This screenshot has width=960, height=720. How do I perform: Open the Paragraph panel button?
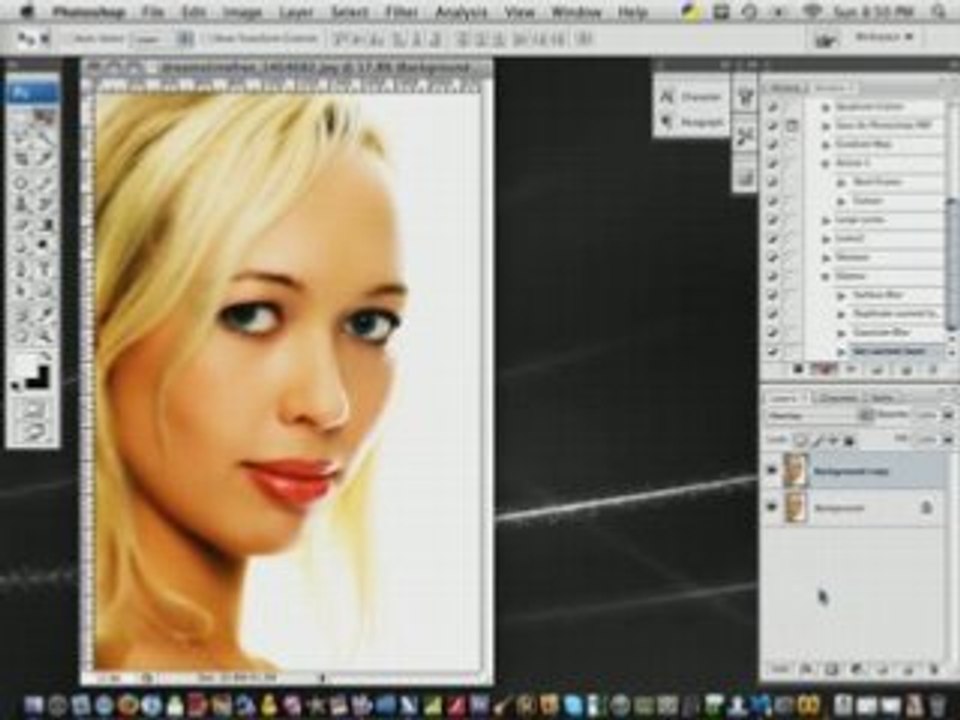(x=692, y=122)
